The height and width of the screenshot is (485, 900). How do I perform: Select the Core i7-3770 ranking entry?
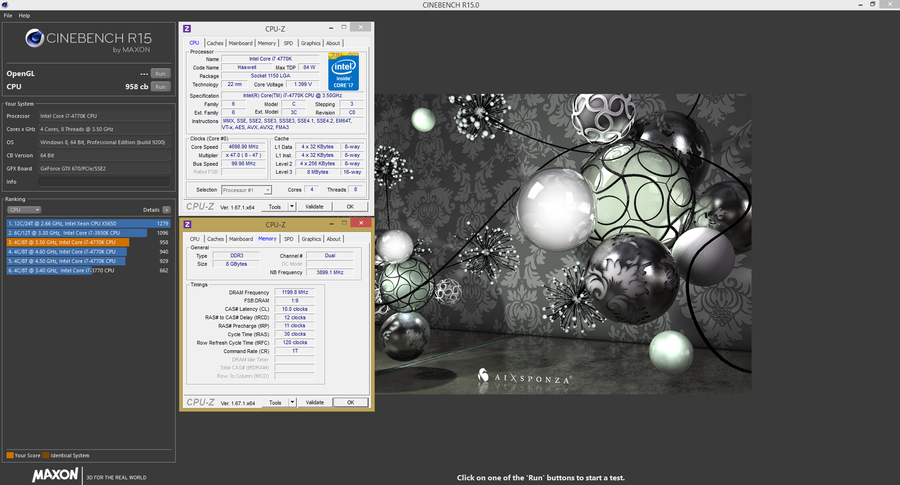click(x=88, y=270)
